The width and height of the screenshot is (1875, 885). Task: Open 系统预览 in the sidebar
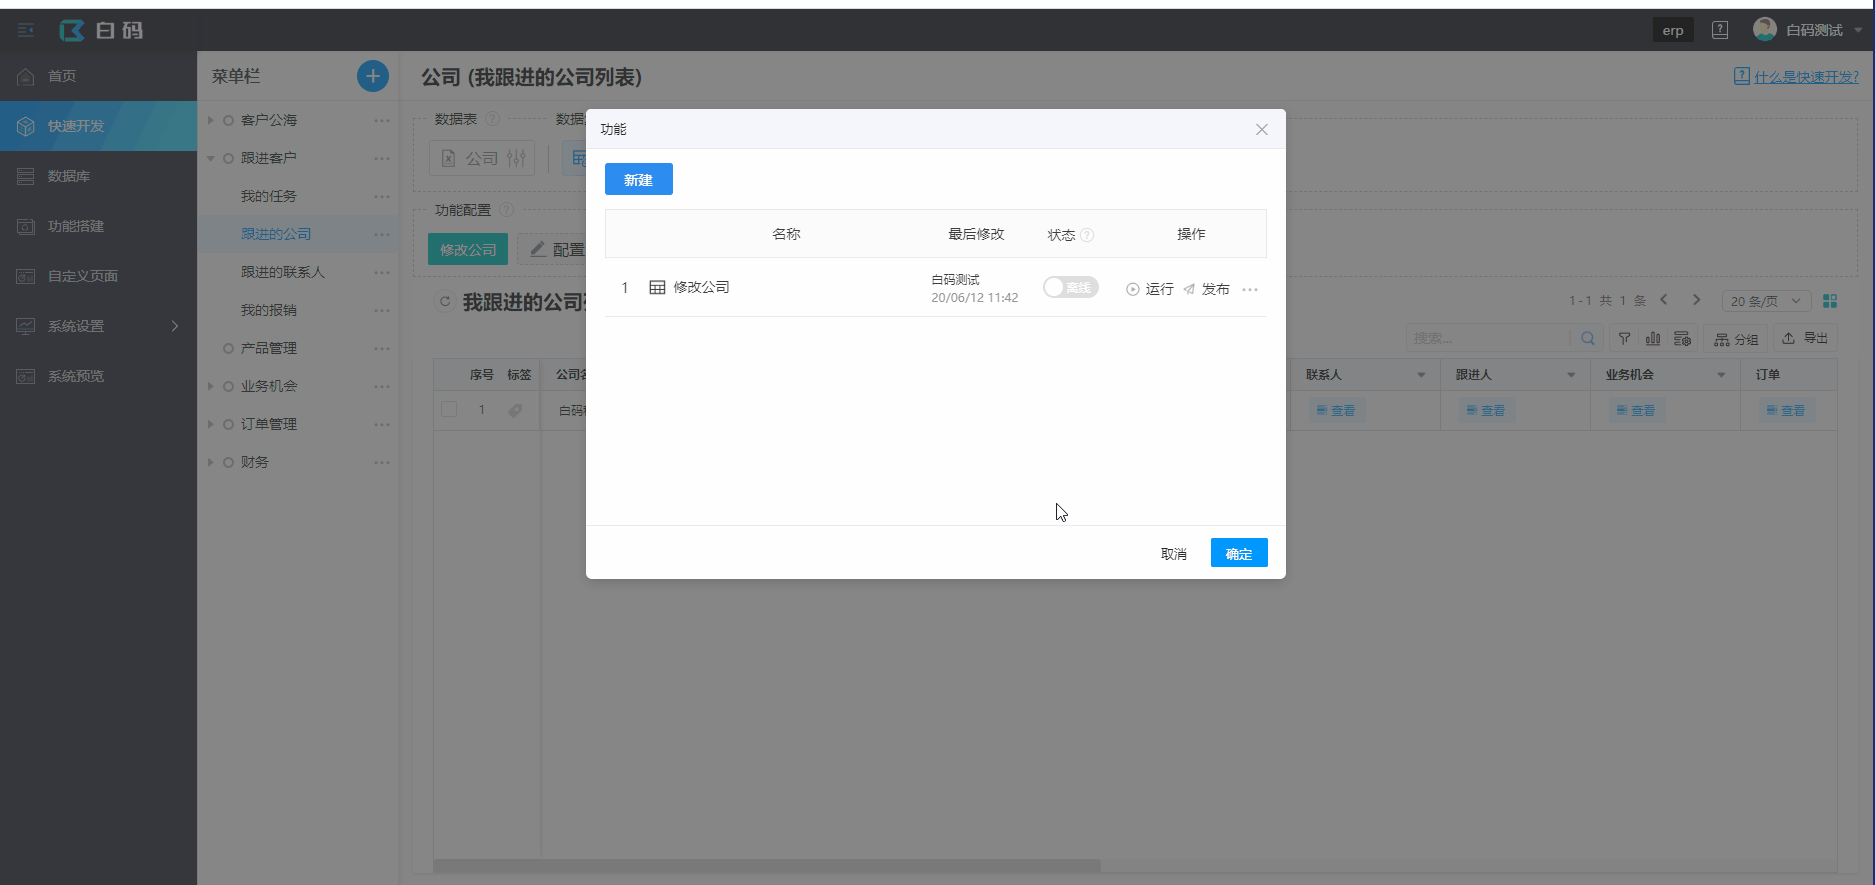pyautogui.click(x=98, y=376)
